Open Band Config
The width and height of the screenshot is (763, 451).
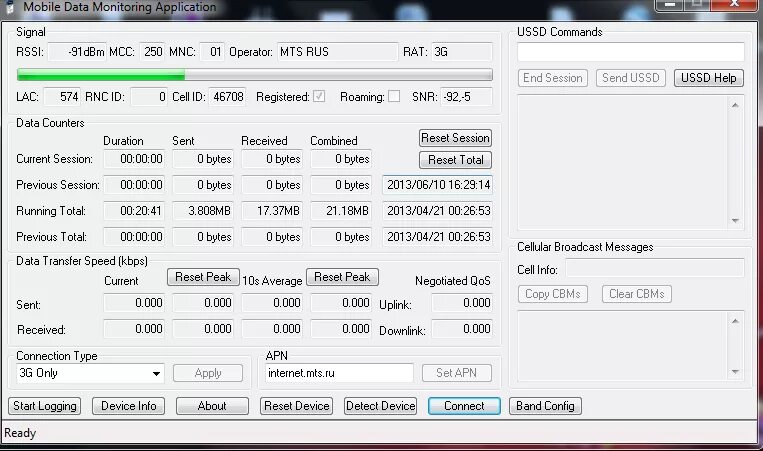(x=545, y=406)
